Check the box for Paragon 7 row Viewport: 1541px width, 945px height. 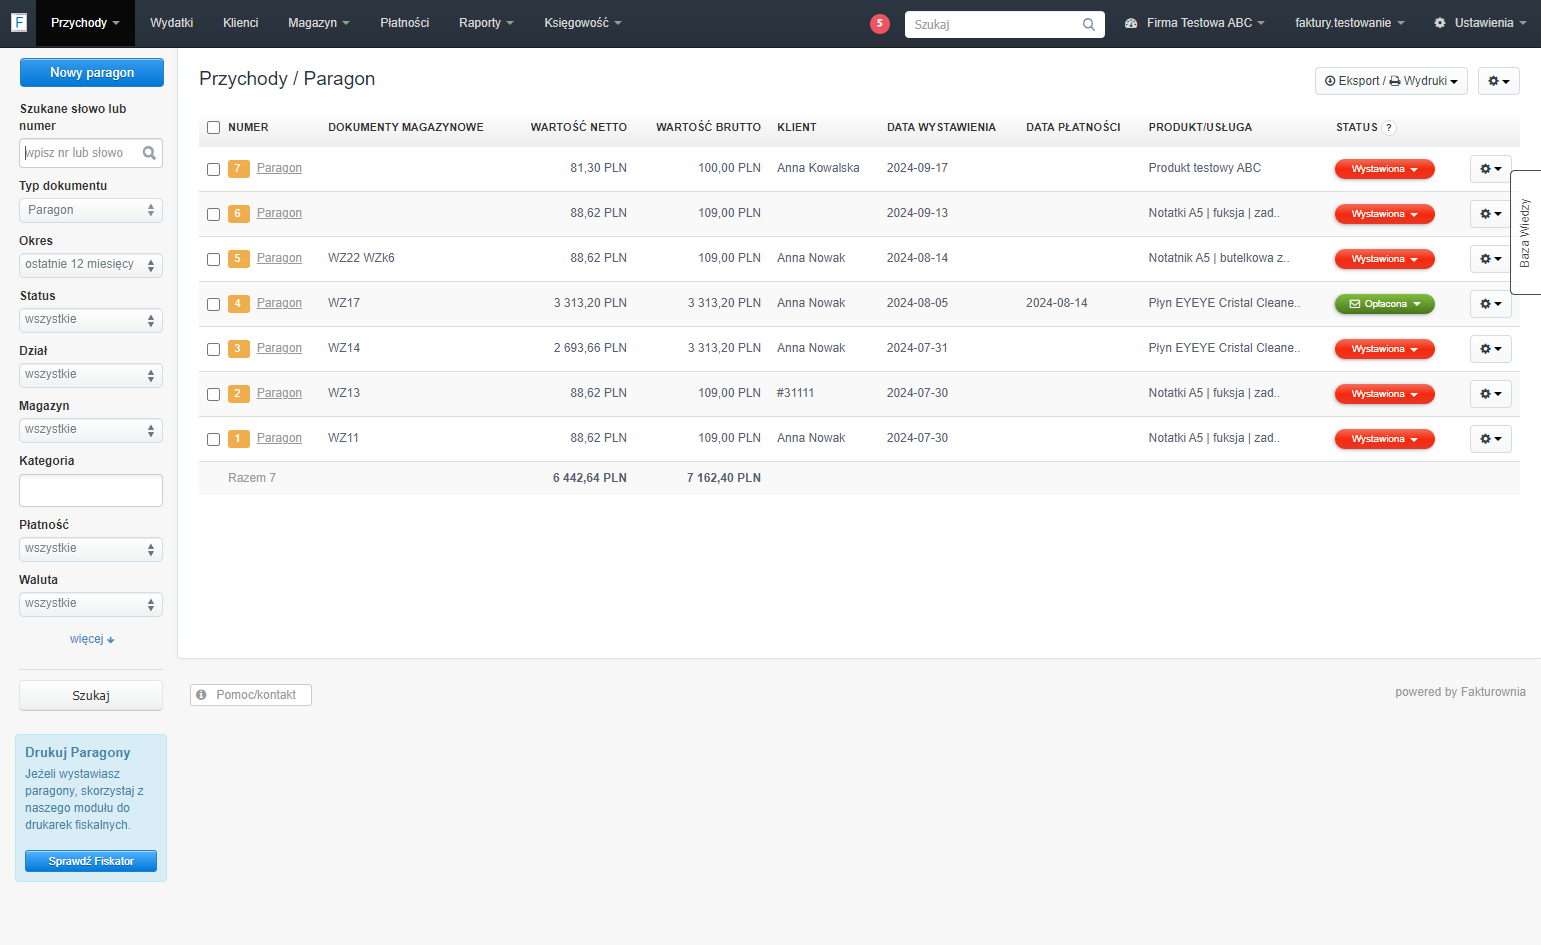click(213, 169)
